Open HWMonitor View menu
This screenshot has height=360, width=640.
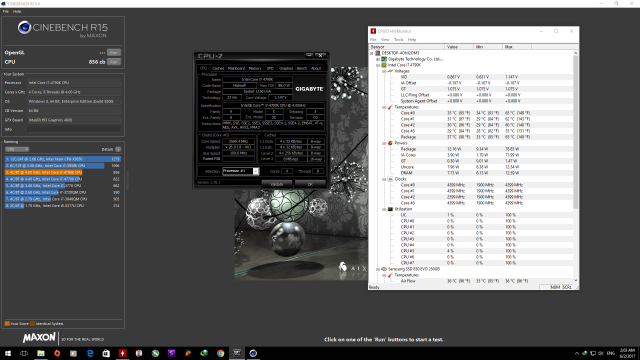pos(385,40)
